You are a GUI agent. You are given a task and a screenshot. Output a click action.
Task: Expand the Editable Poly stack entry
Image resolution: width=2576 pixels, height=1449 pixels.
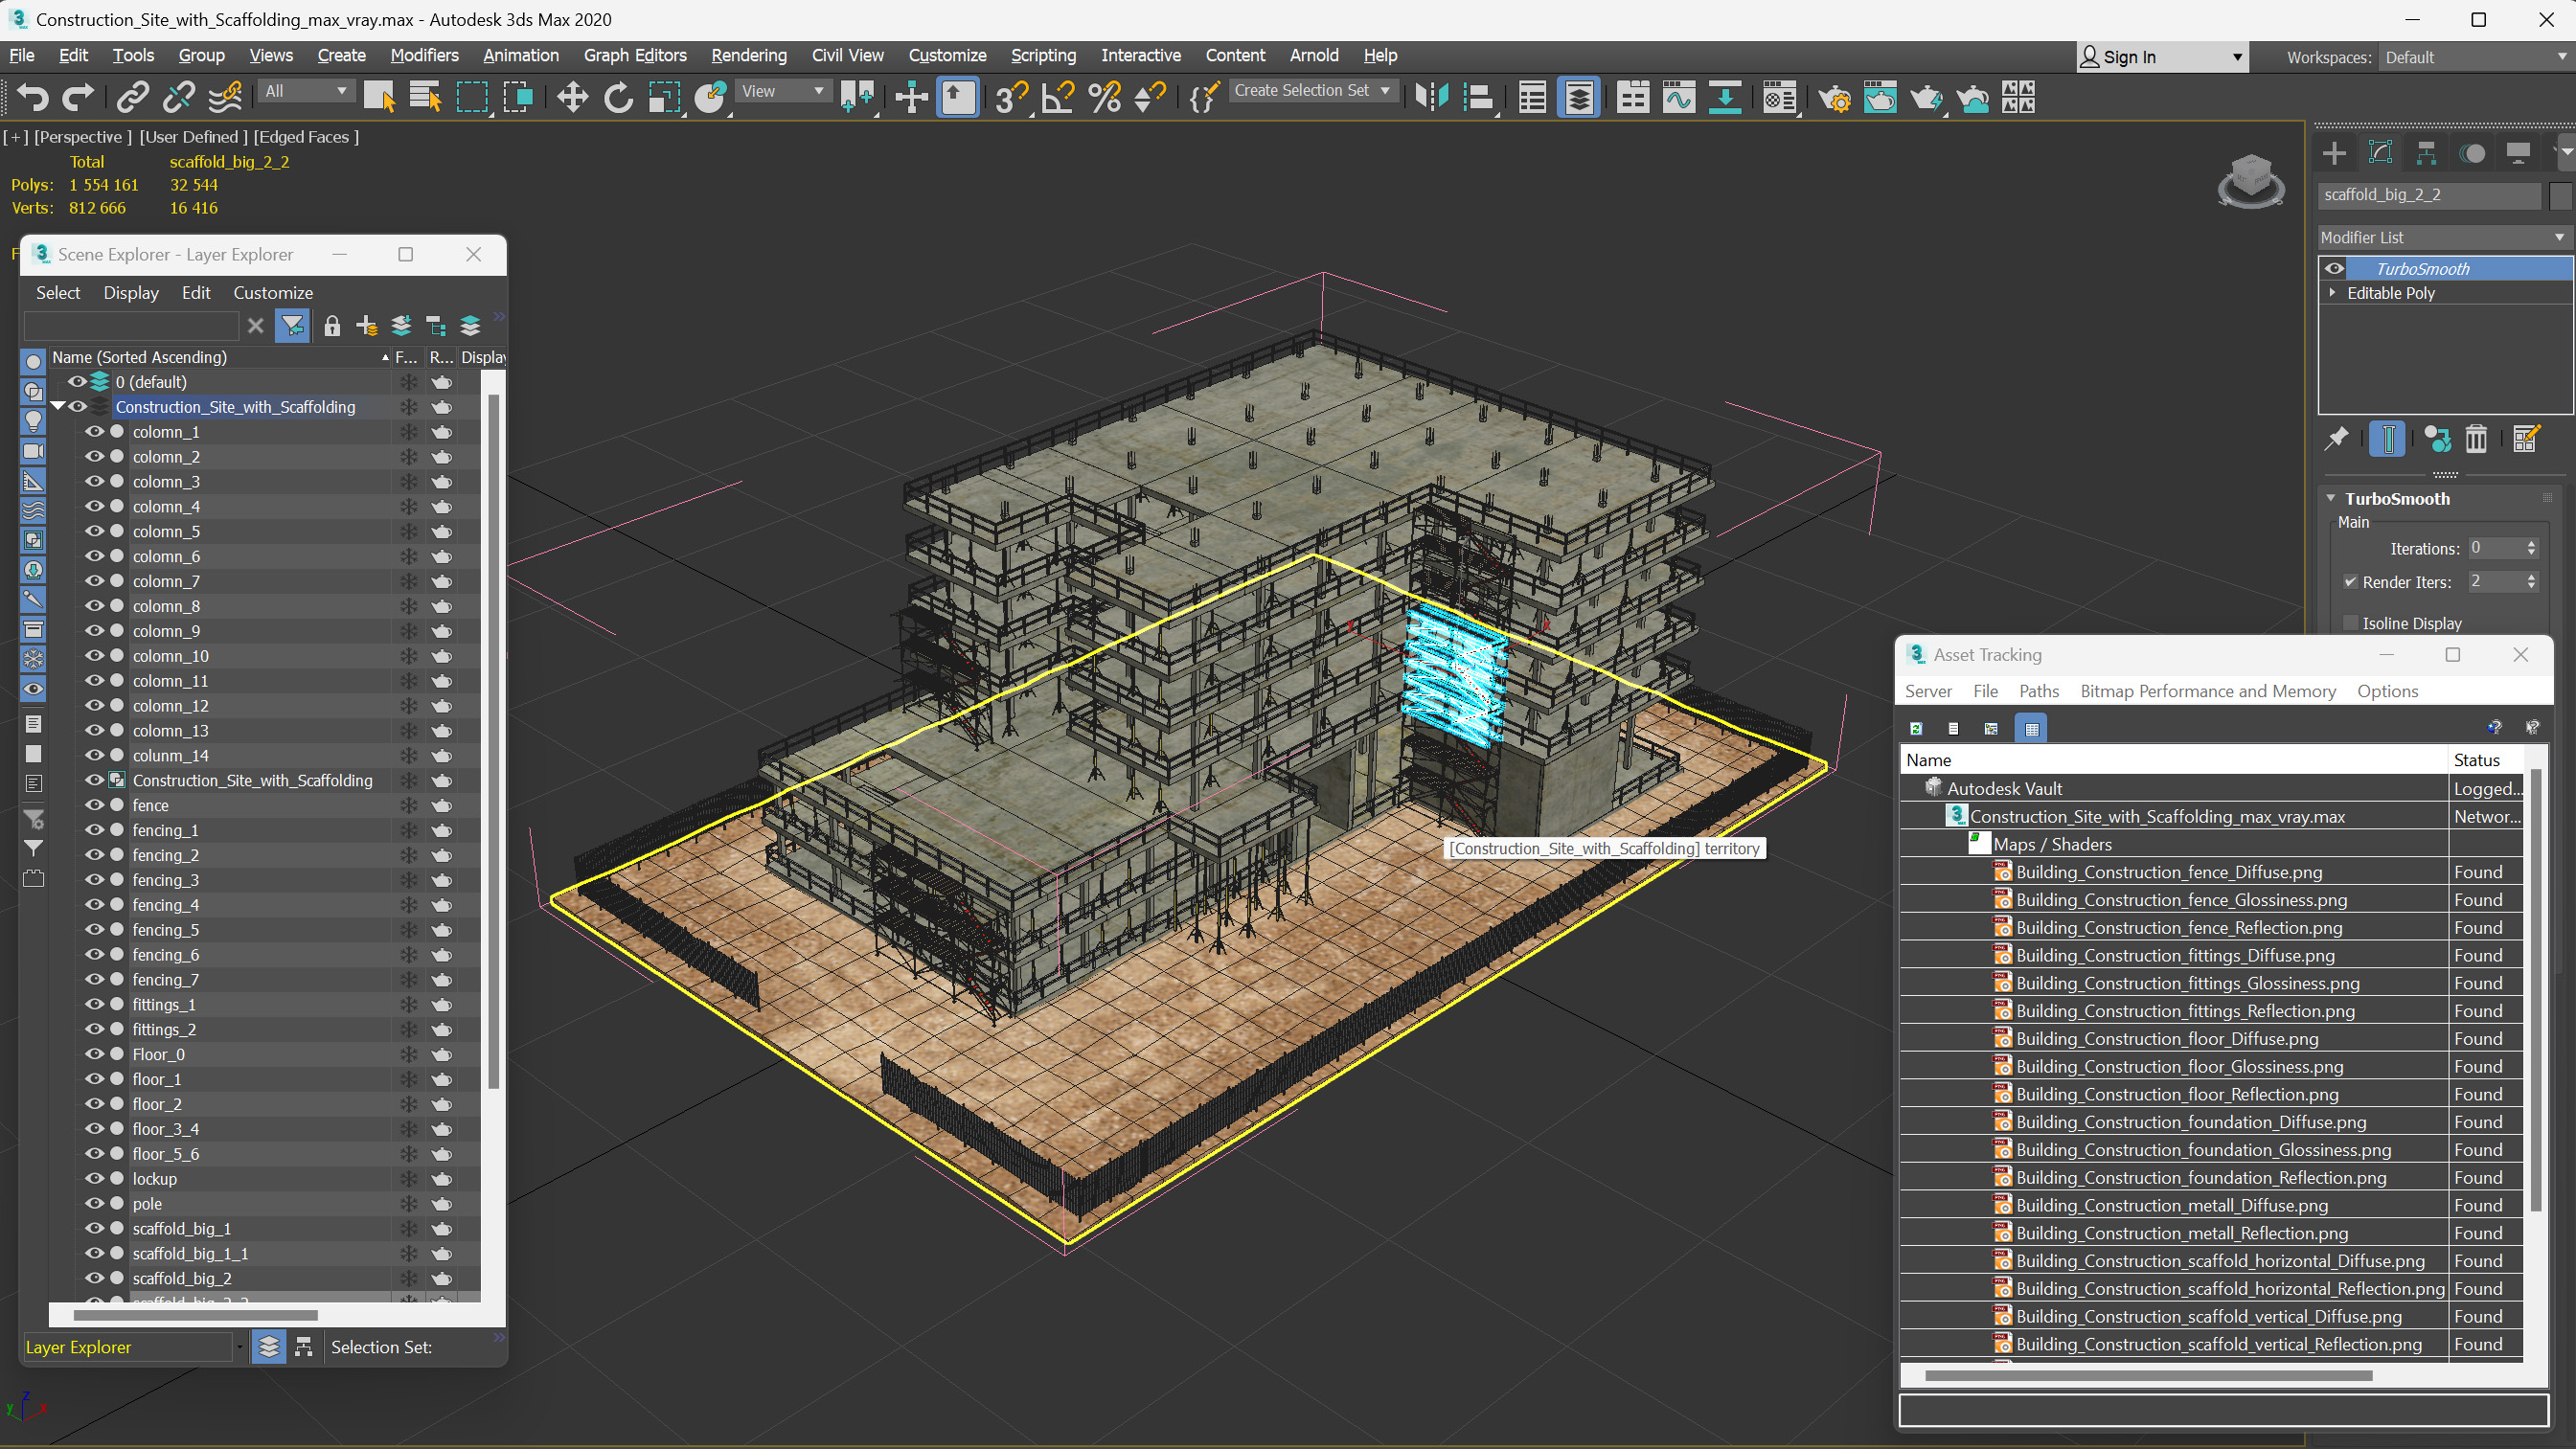click(2333, 293)
